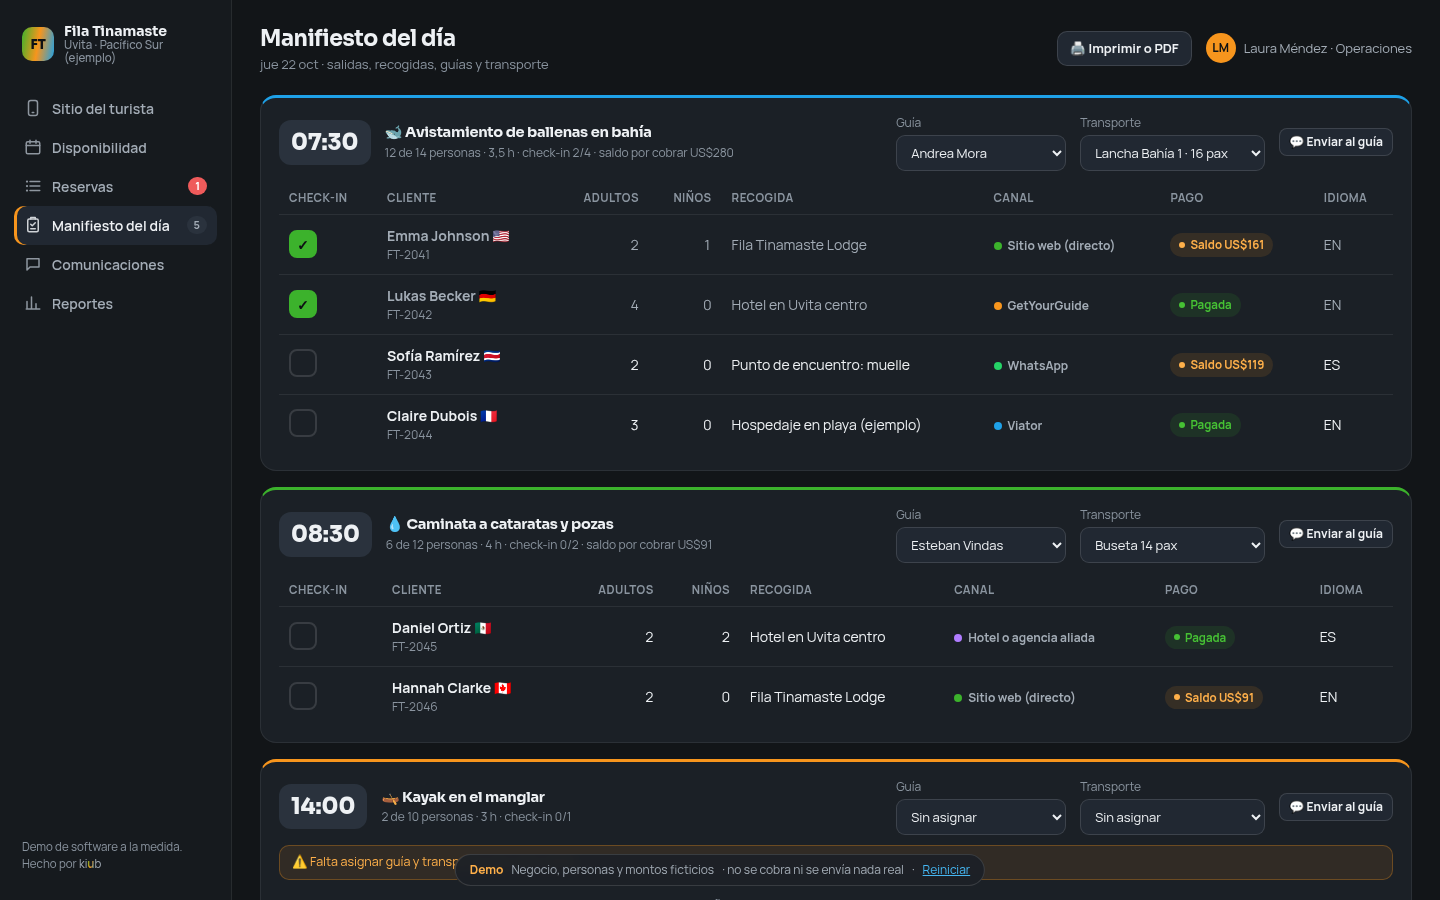1440x900 pixels.
Task: Open the Buseta 14 pax transport dropdown
Action: coord(1172,545)
